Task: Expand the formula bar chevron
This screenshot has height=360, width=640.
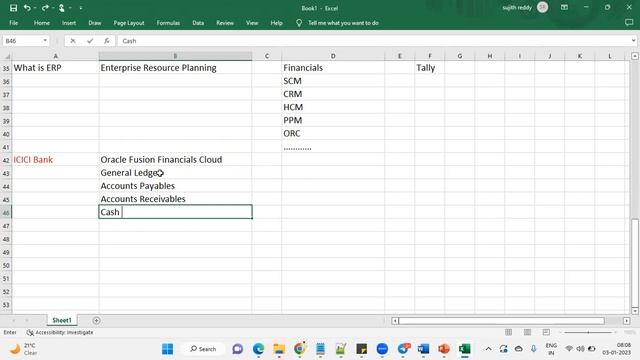Action: point(633,41)
